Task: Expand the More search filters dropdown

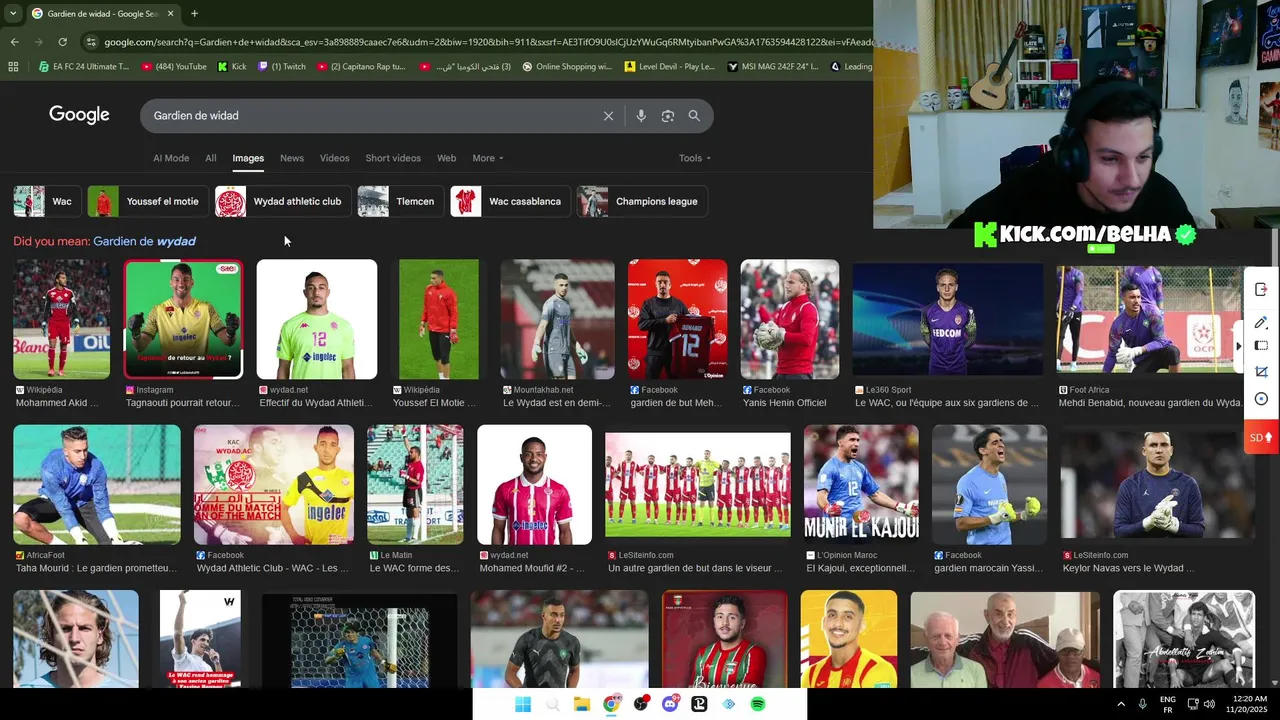Action: (488, 158)
